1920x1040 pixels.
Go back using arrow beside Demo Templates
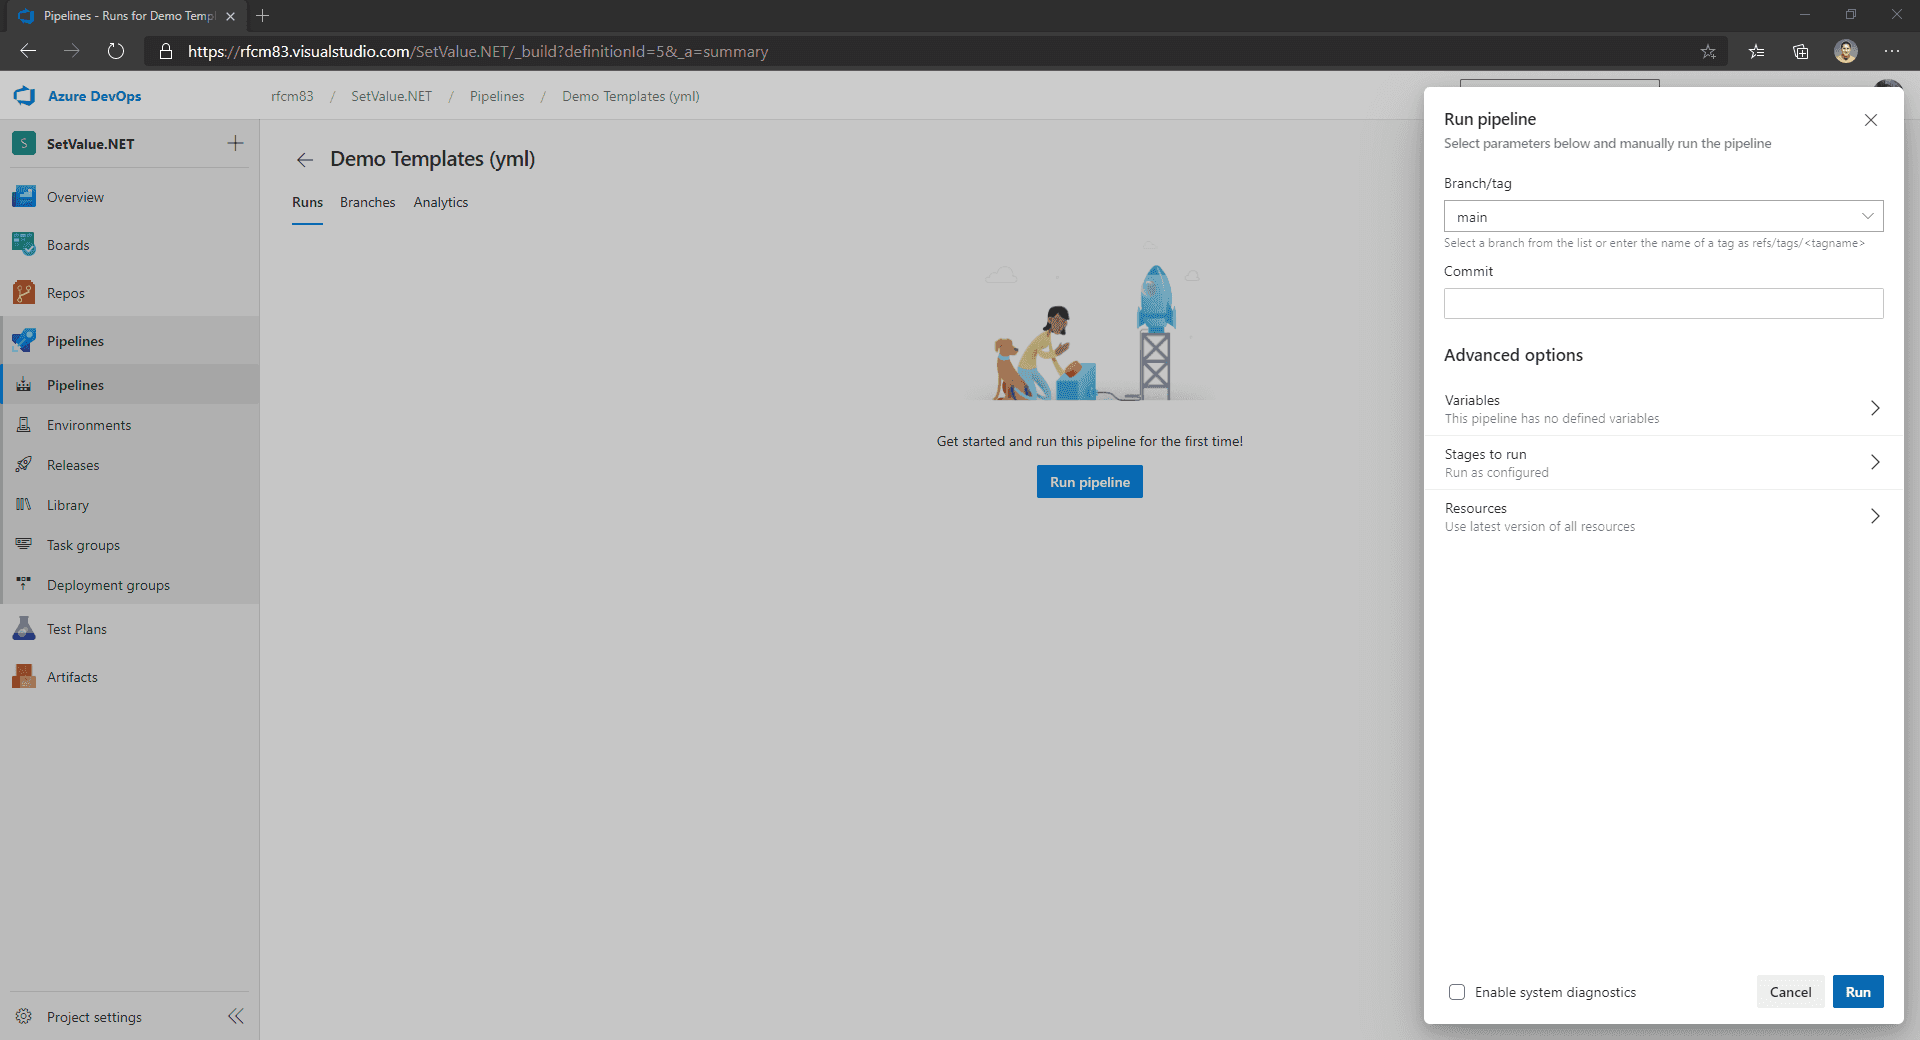[x=305, y=160]
